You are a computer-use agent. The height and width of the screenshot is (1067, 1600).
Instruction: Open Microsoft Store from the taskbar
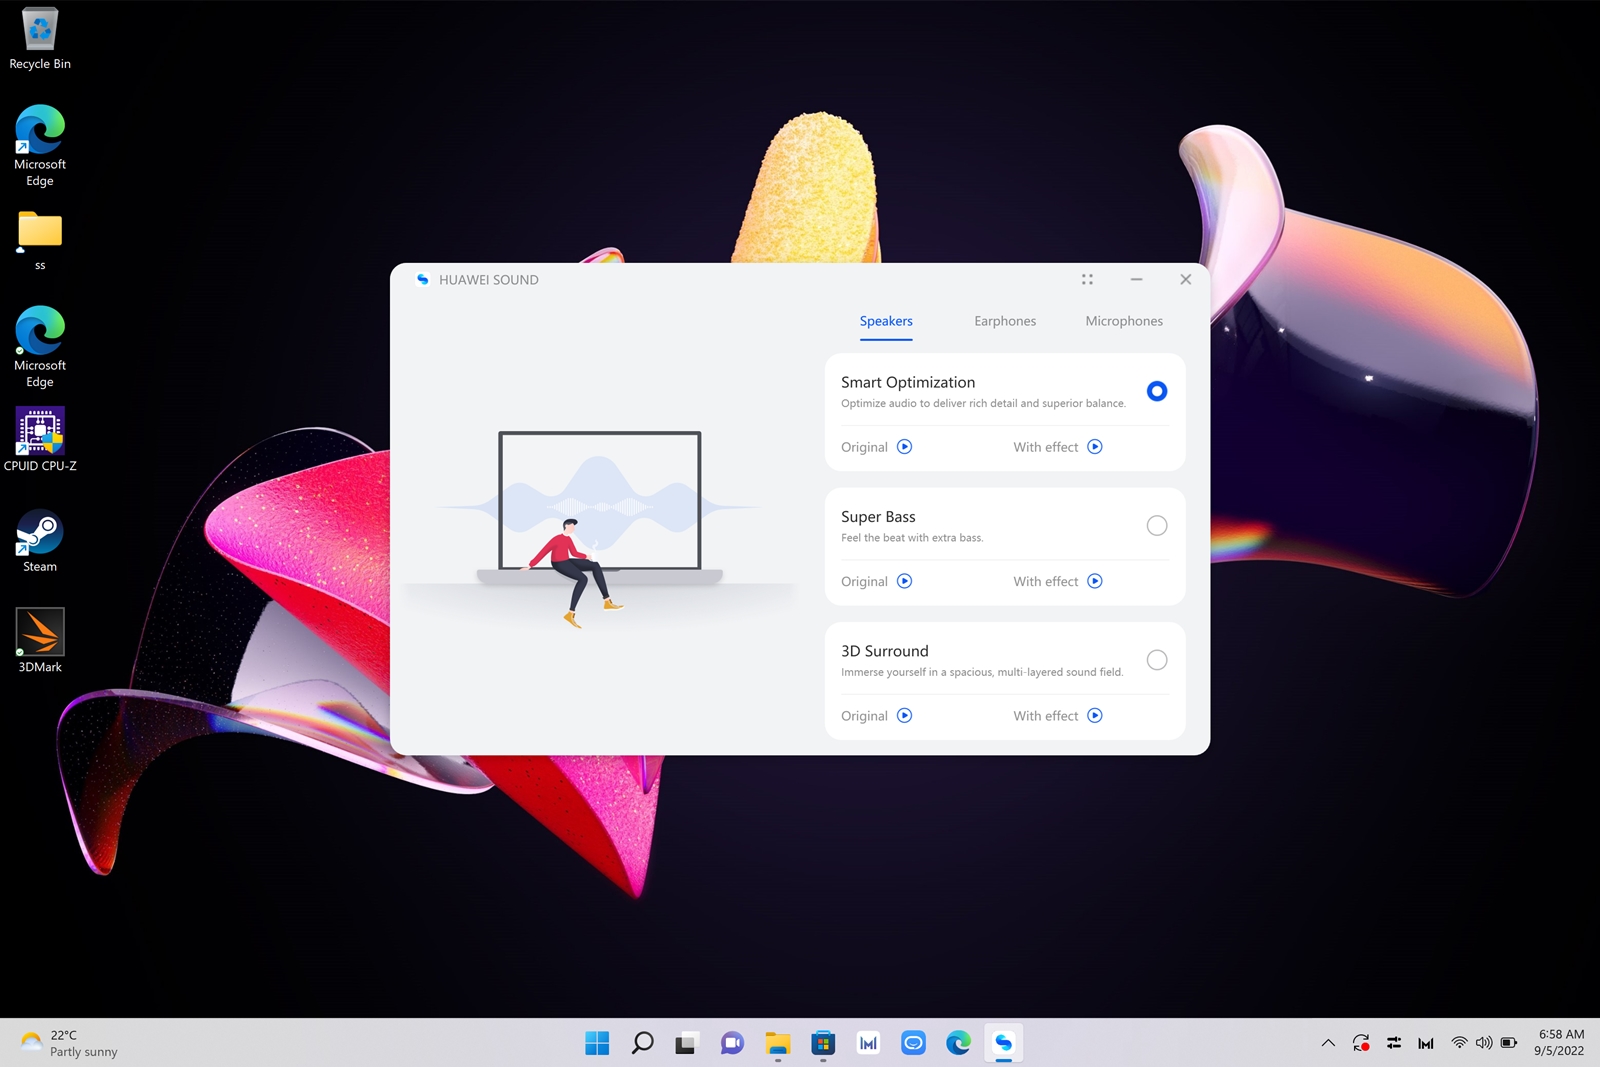click(823, 1043)
